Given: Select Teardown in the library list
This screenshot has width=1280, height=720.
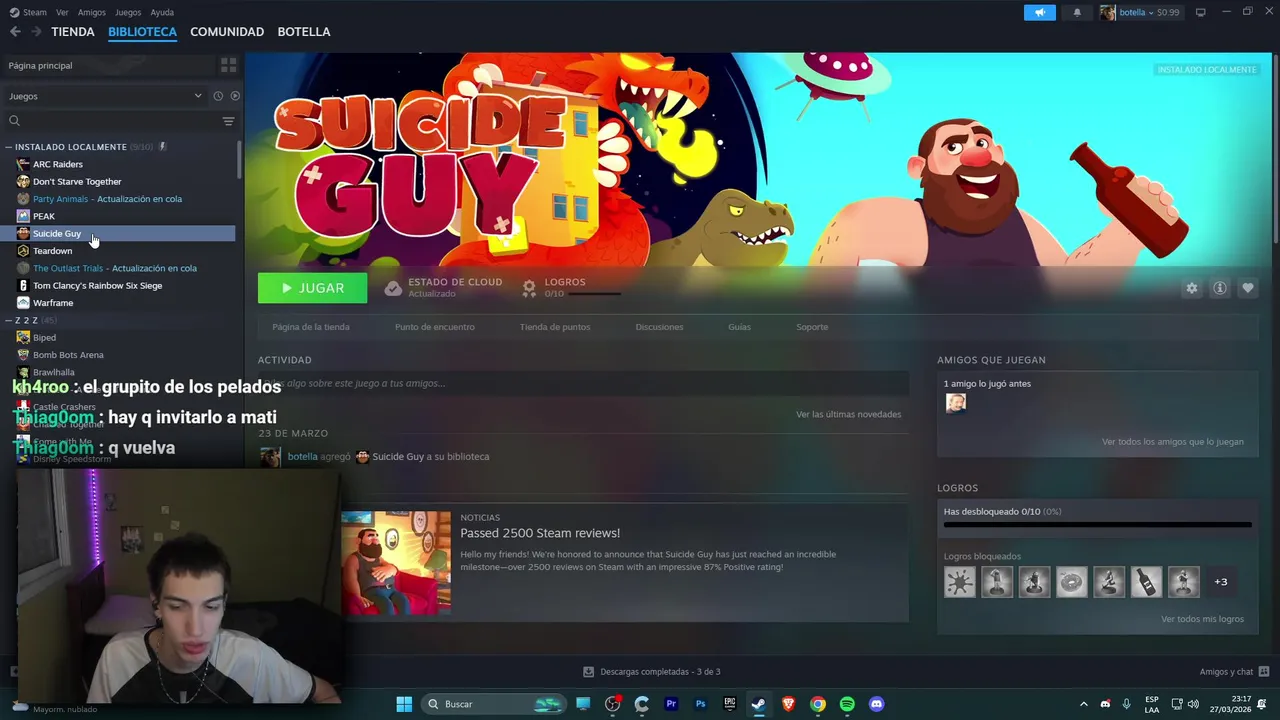Looking at the screenshot, I should point(52,251).
